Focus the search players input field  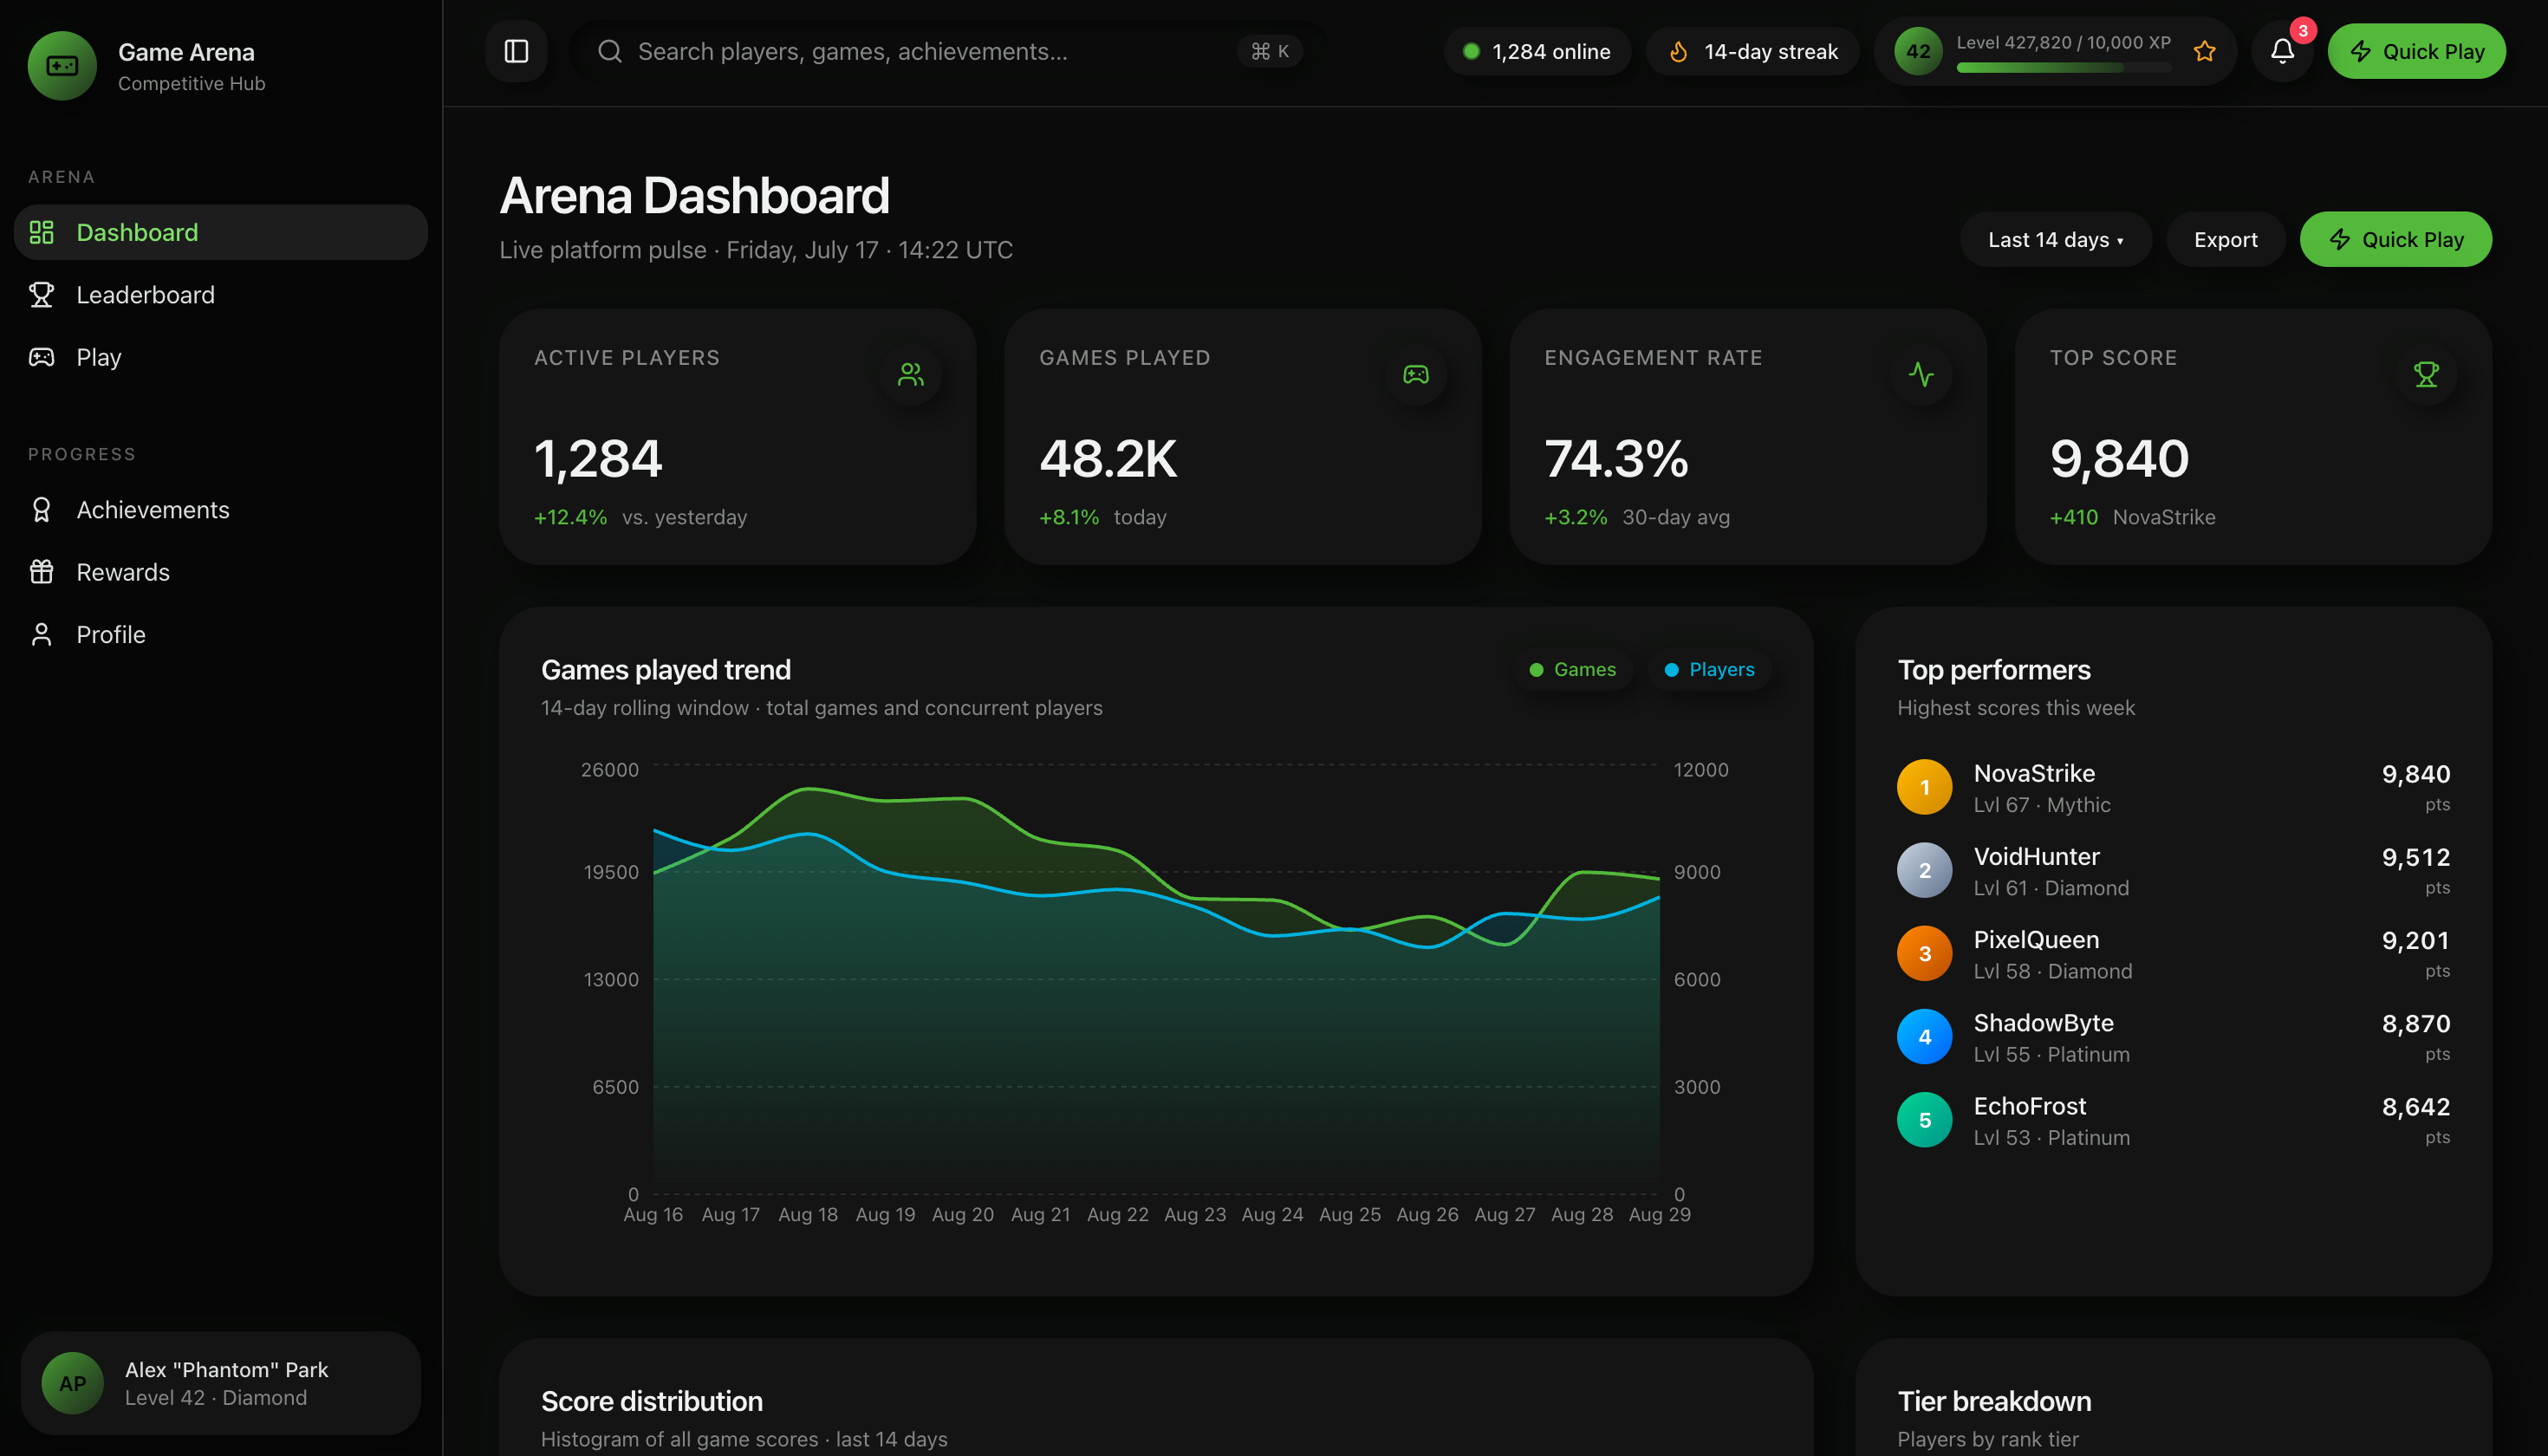[x=950, y=51]
